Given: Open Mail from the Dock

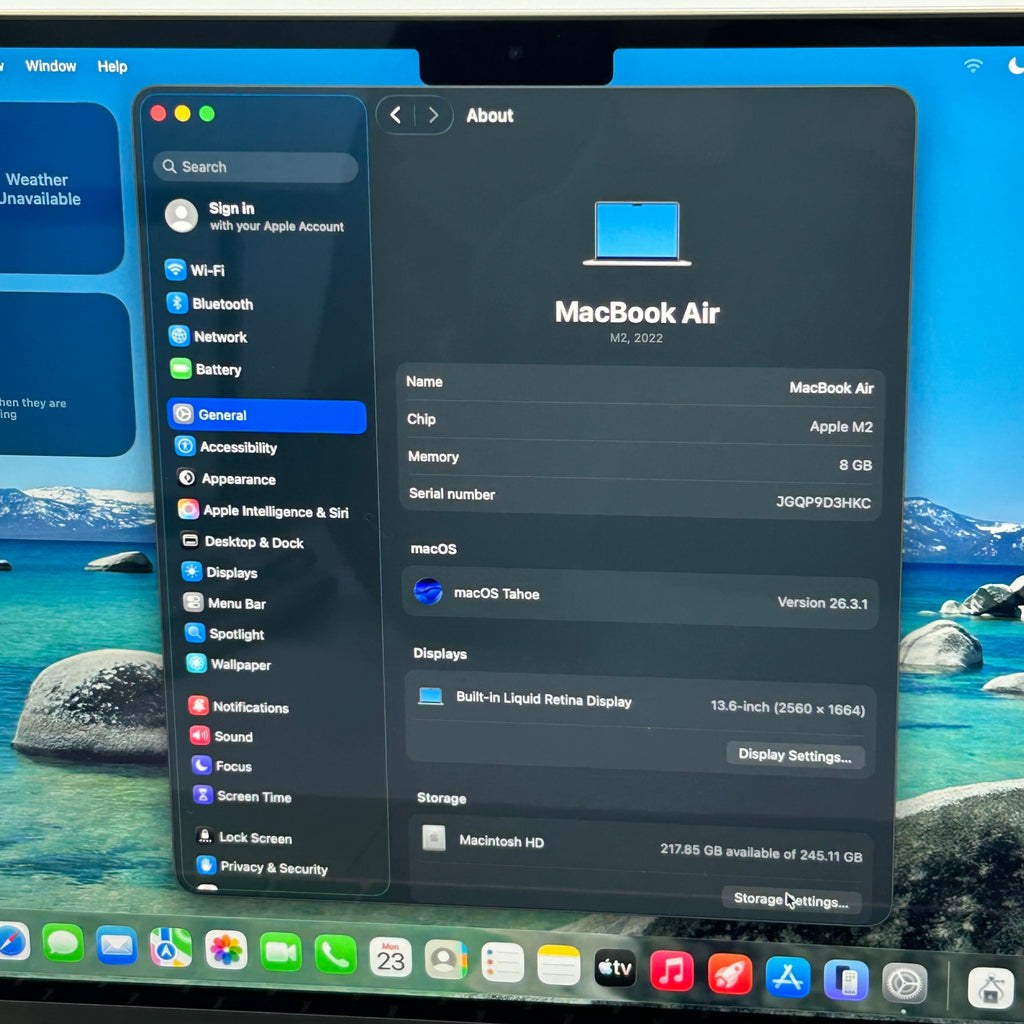Looking at the screenshot, I should tap(116, 946).
